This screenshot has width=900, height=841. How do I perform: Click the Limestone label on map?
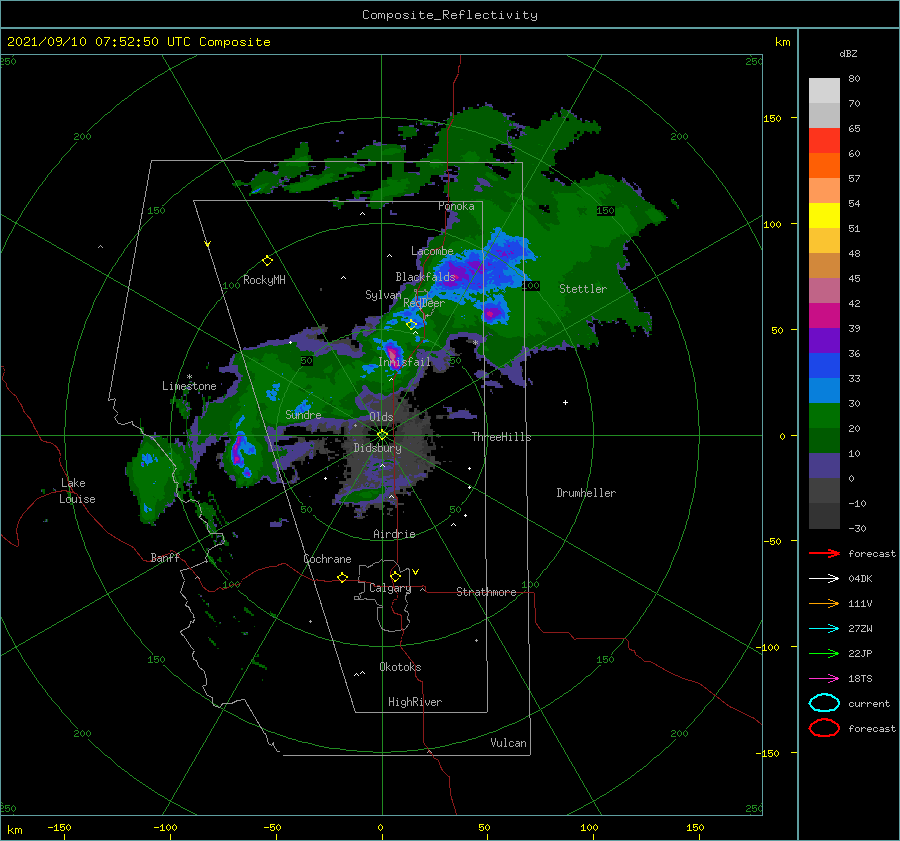(189, 386)
